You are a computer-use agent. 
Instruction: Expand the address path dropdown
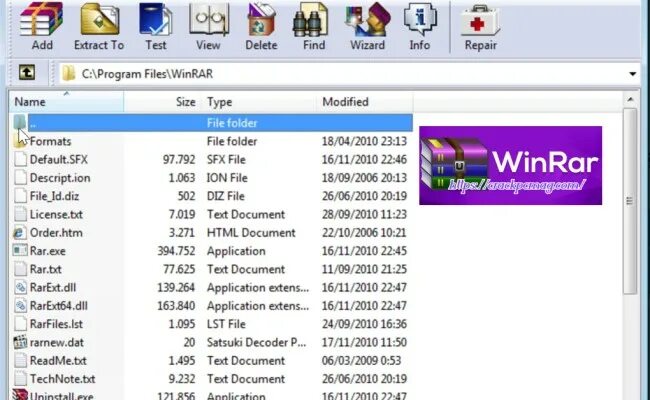point(633,74)
